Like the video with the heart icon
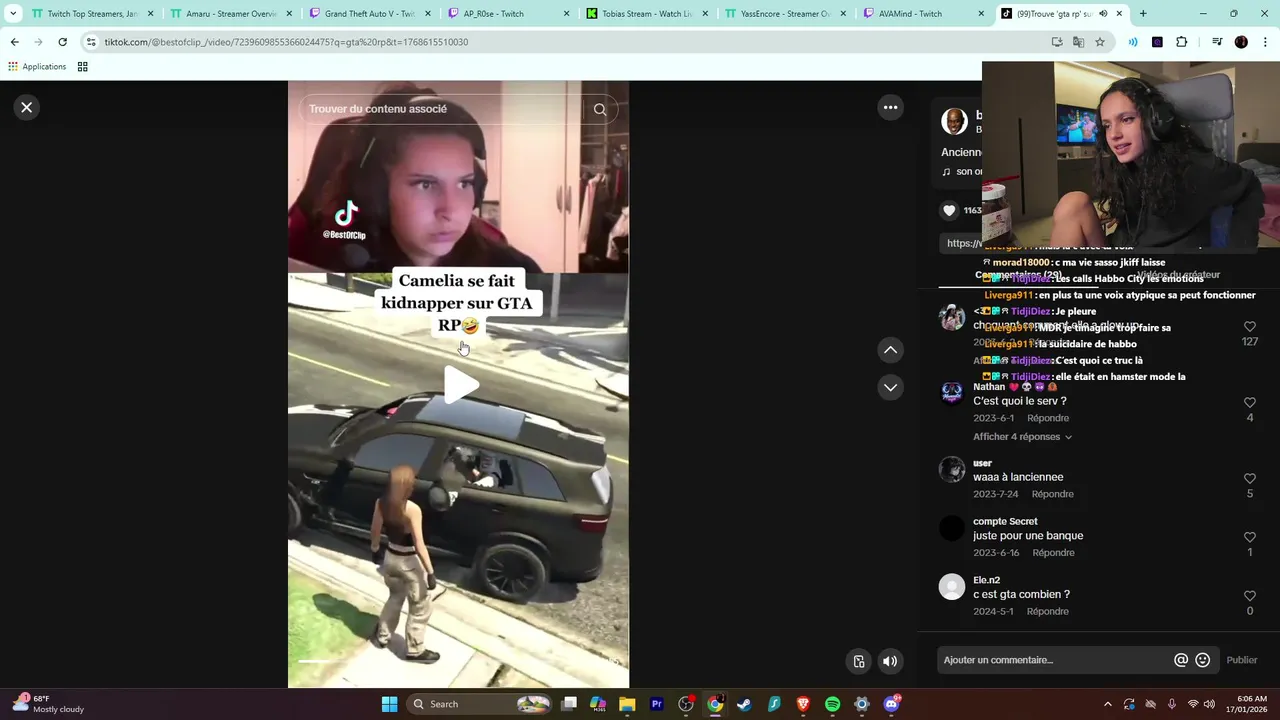 (949, 210)
